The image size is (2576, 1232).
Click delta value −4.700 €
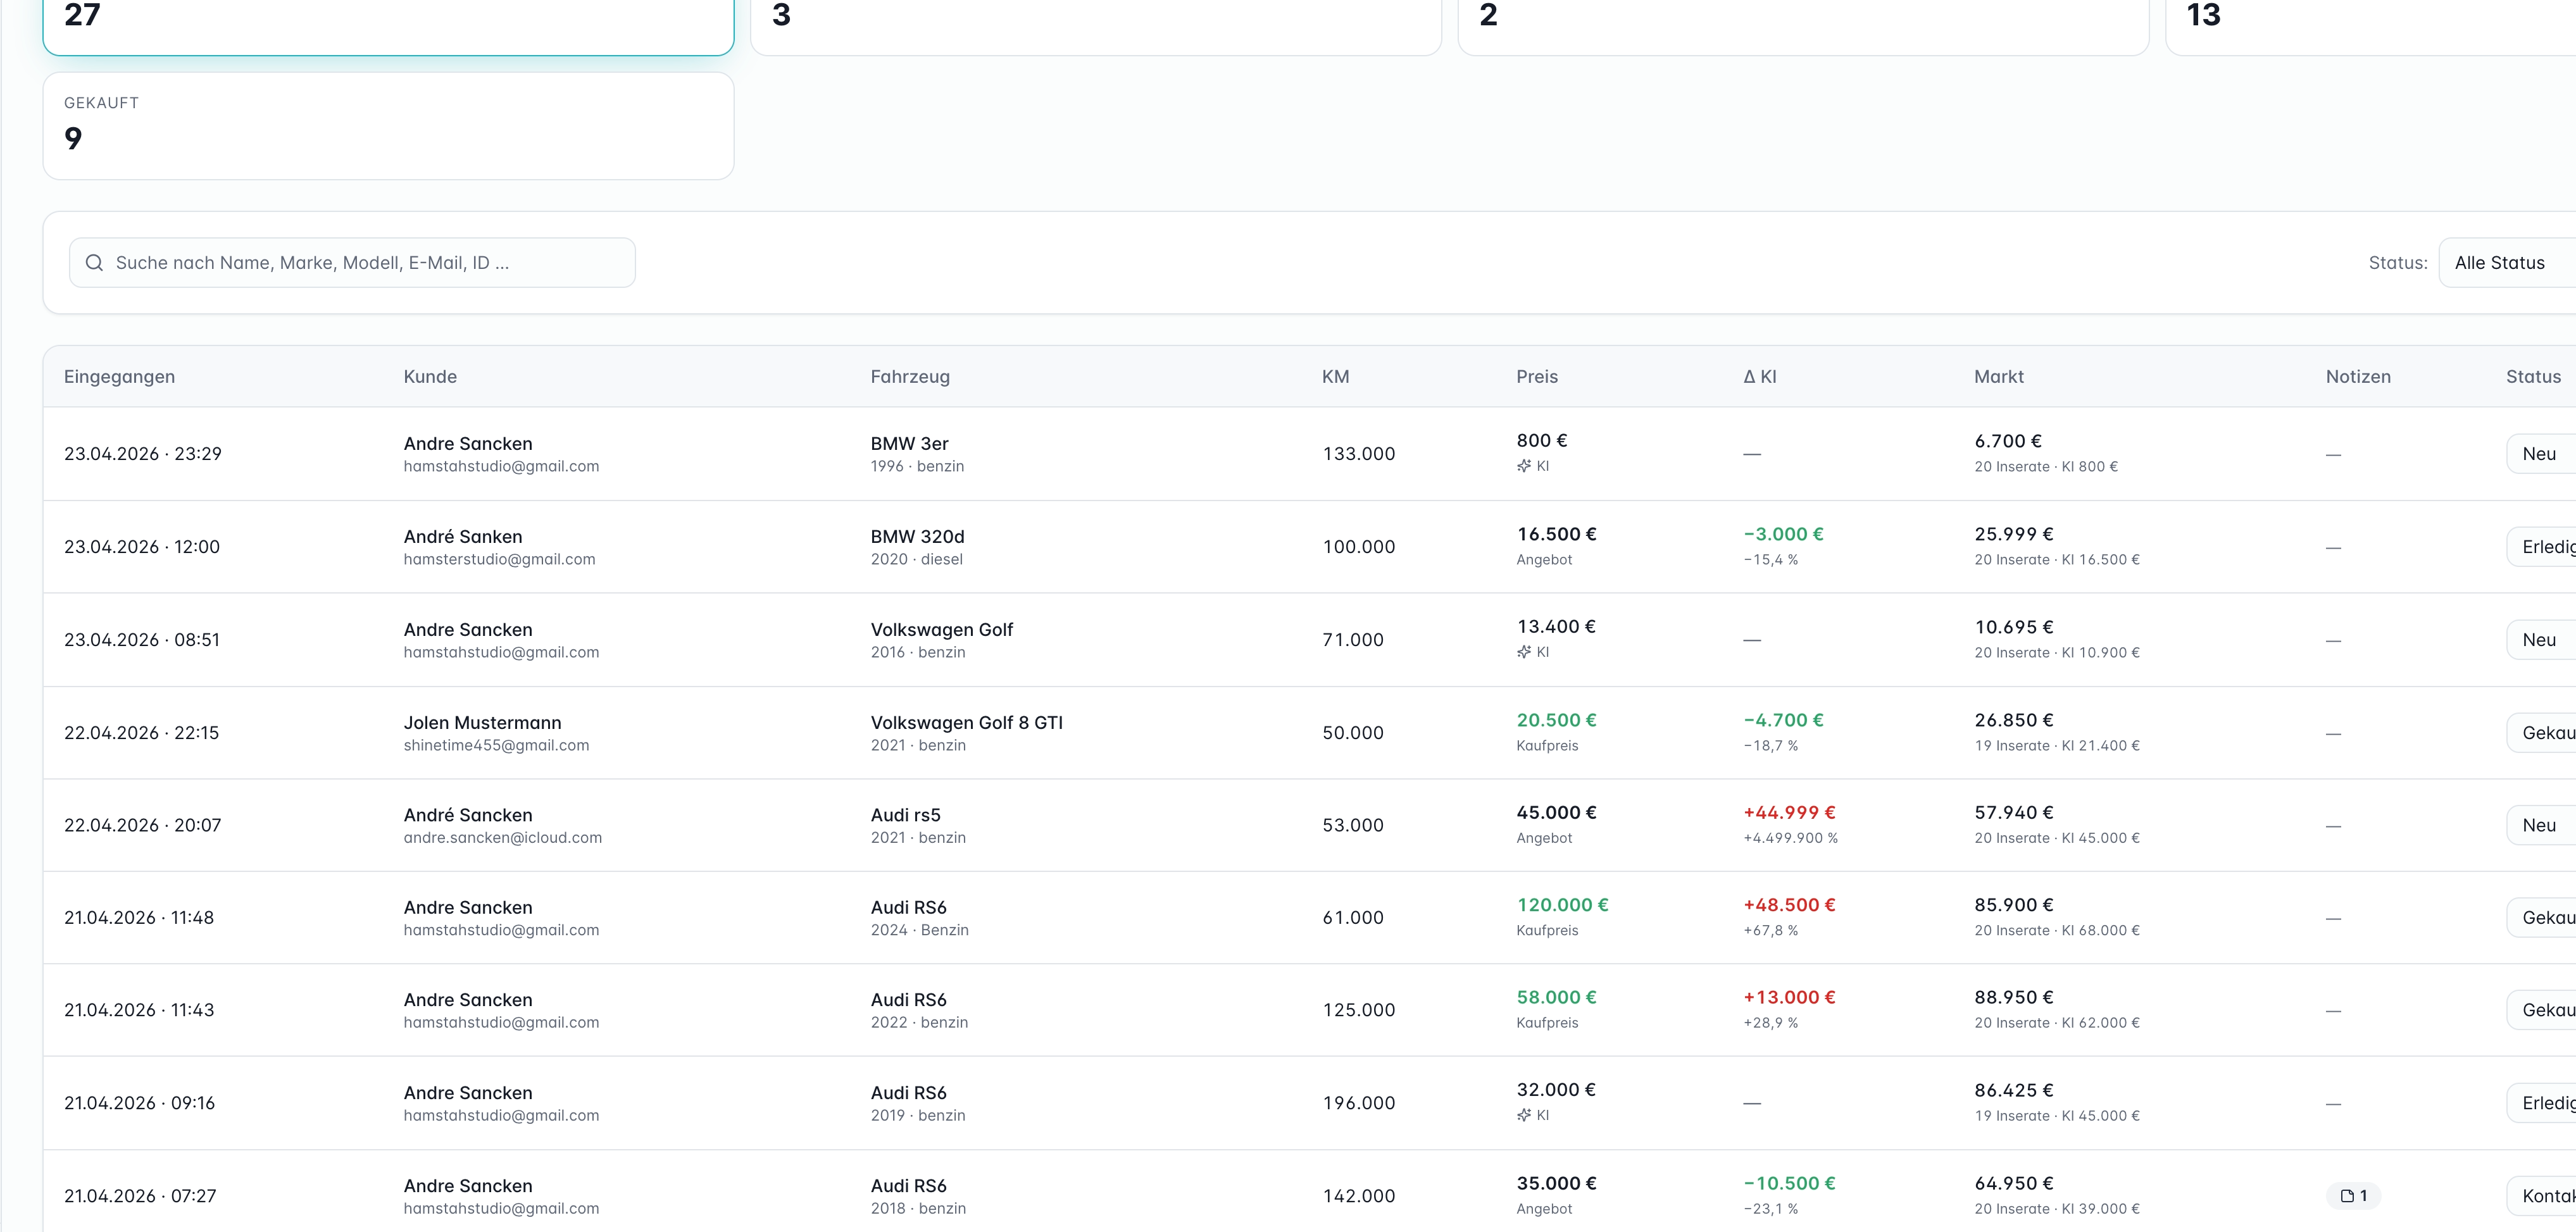point(1783,720)
